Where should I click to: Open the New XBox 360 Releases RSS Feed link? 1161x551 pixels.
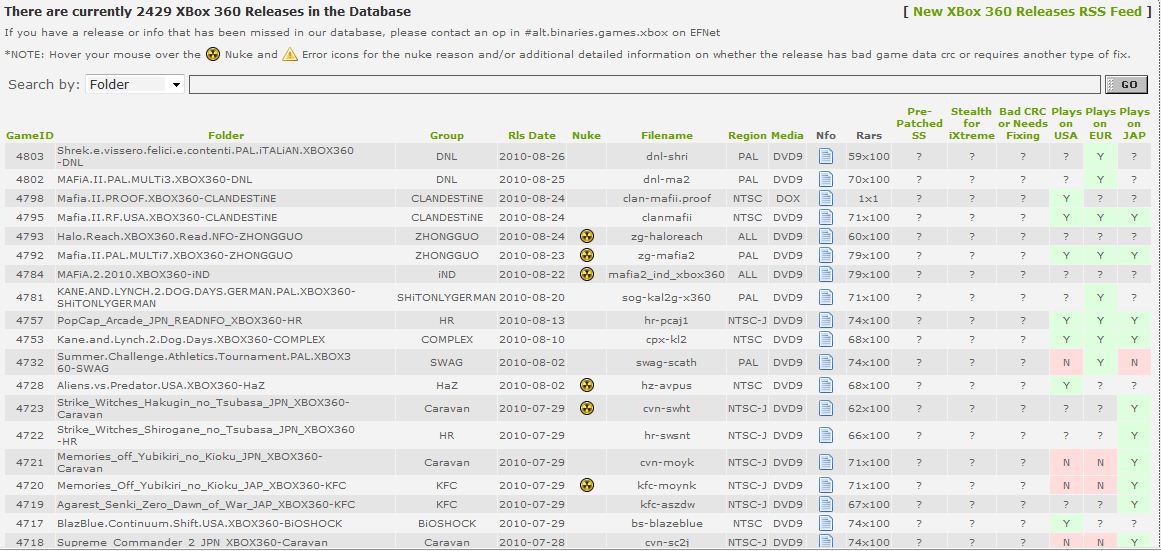pos(1027,12)
